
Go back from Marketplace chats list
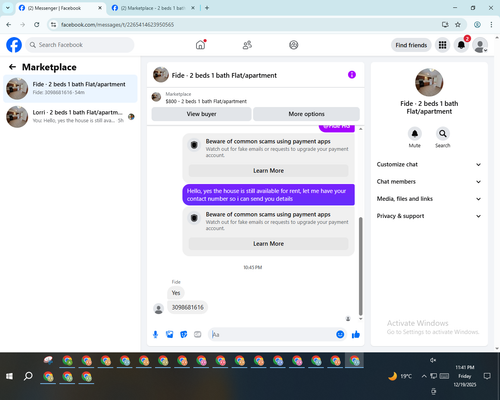tap(12, 67)
